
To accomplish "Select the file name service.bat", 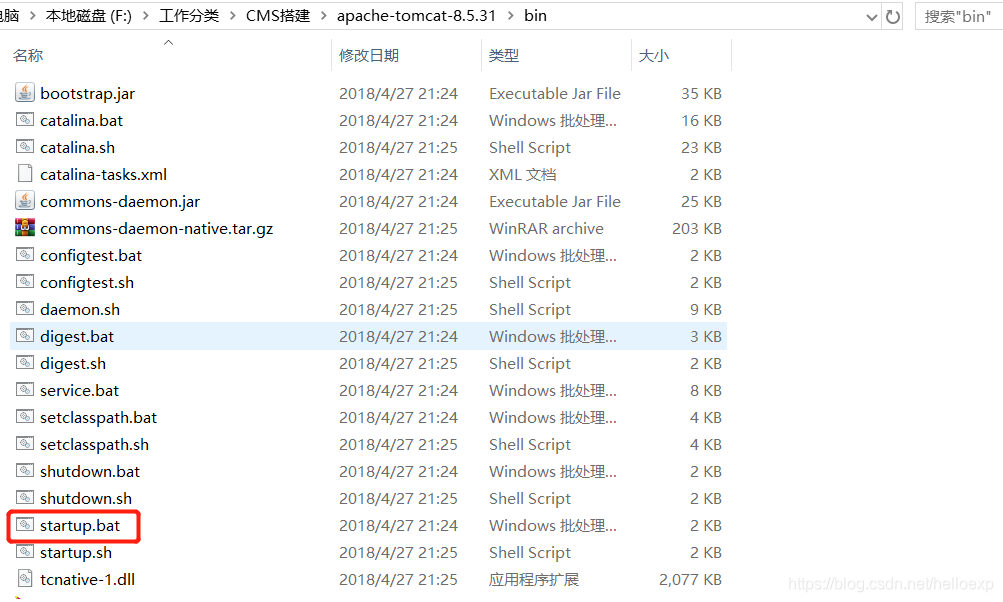I will coord(79,390).
